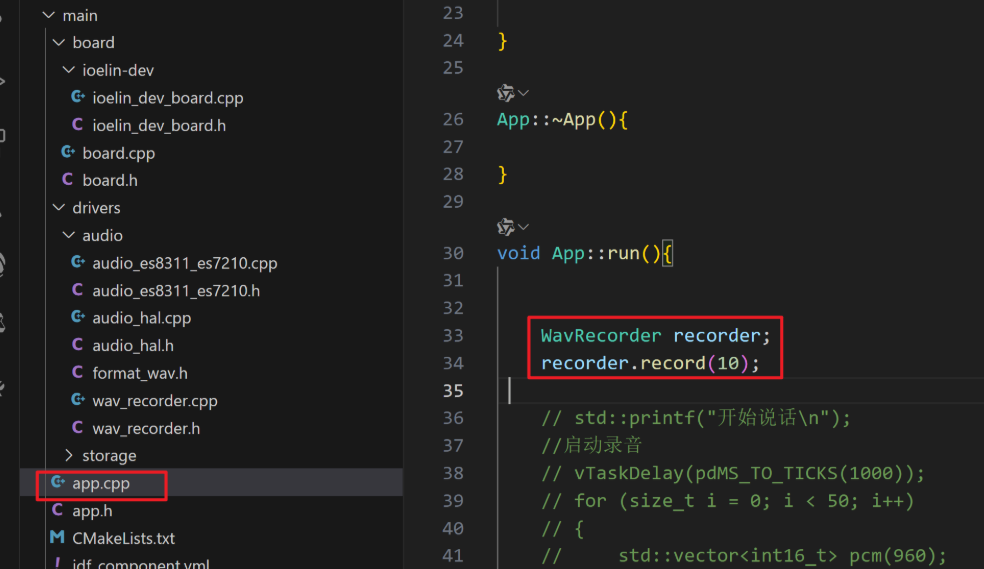Image resolution: width=984 pixels, height=569 pixels.
Task: Open code lens dropdown above void App::run()
Action: click(524, 226)
